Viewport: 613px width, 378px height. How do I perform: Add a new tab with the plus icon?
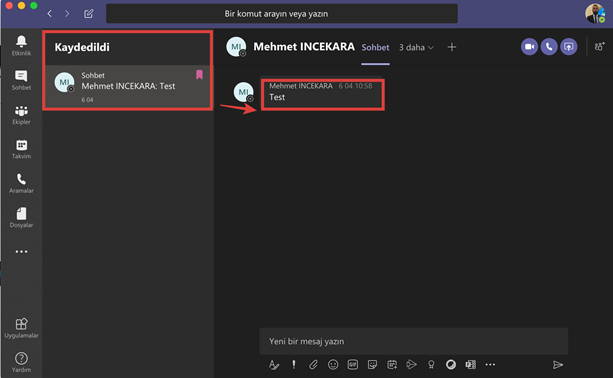pyautogui.click(x=452, y=47)
